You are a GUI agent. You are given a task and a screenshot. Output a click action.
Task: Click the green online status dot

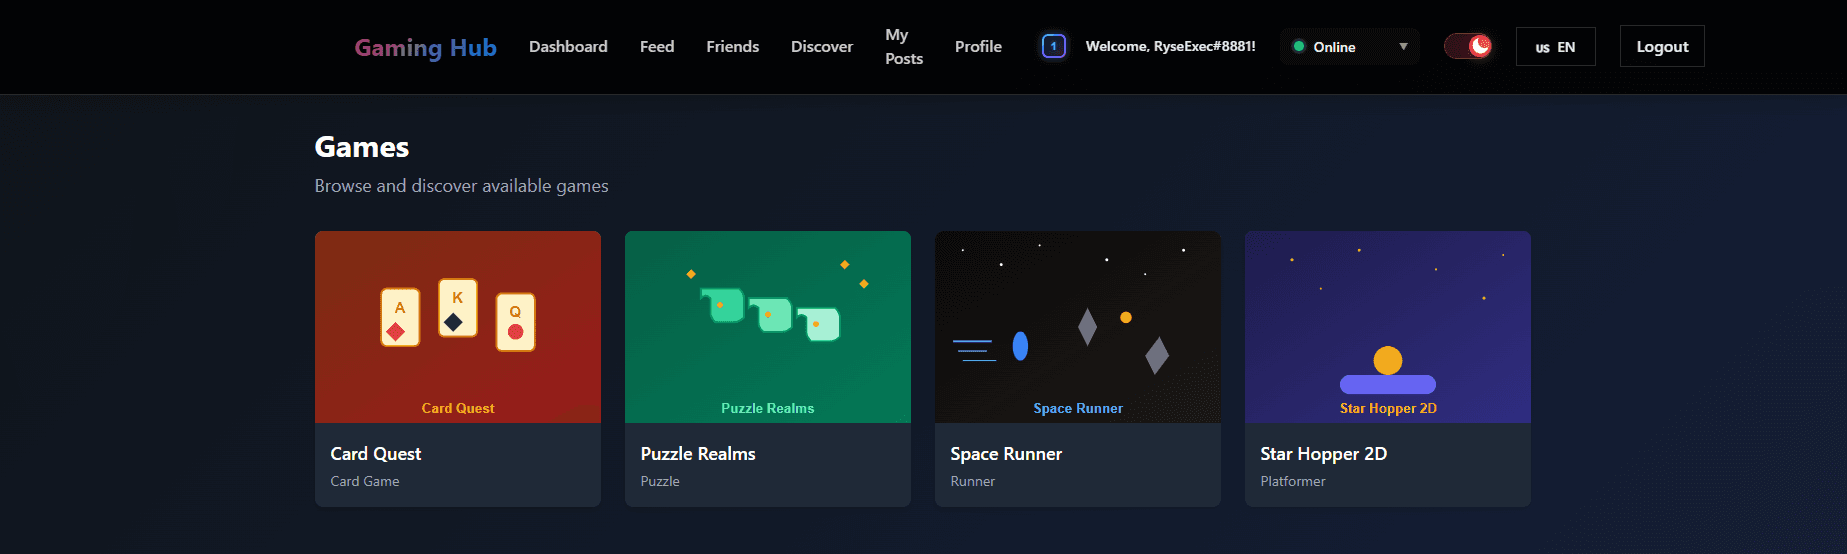(1299, 47)
